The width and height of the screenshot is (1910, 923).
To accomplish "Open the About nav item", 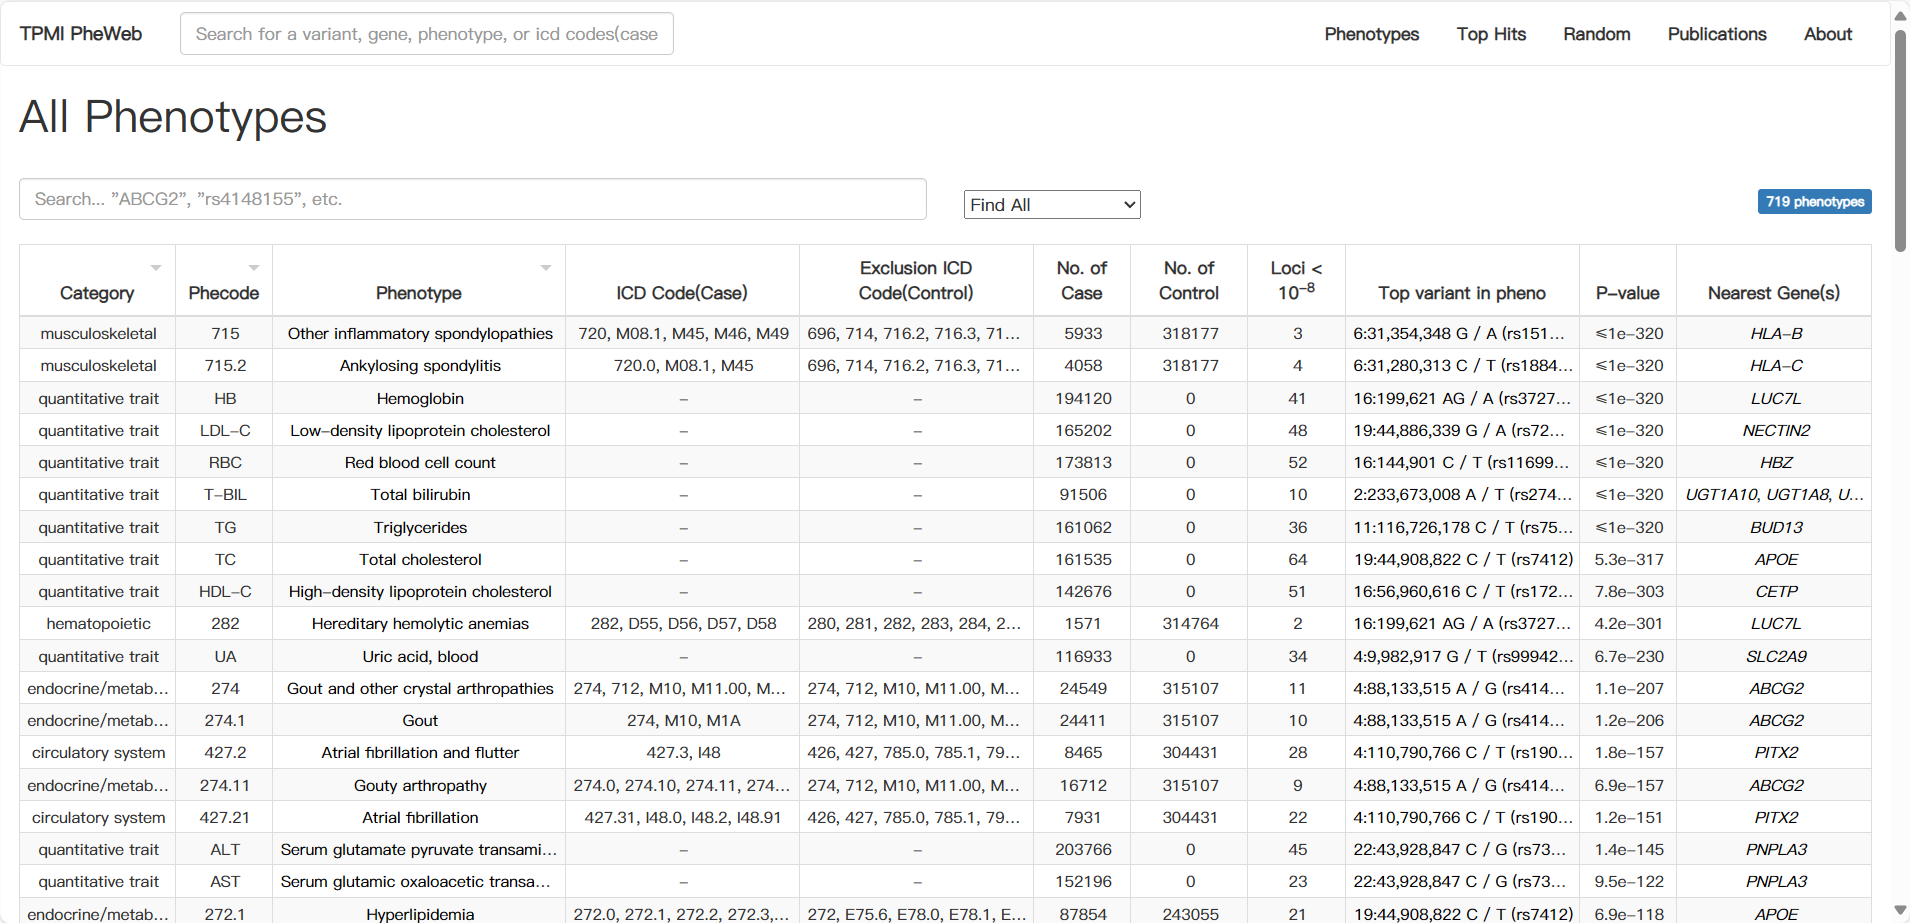I will [x=1828, y=34].
